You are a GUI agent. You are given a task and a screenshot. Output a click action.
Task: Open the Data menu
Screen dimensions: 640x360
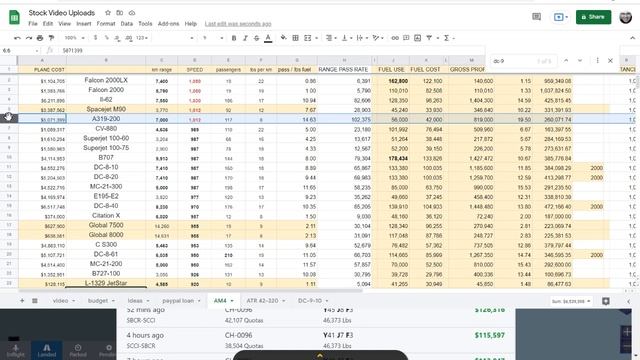click(x=127, y=24)
